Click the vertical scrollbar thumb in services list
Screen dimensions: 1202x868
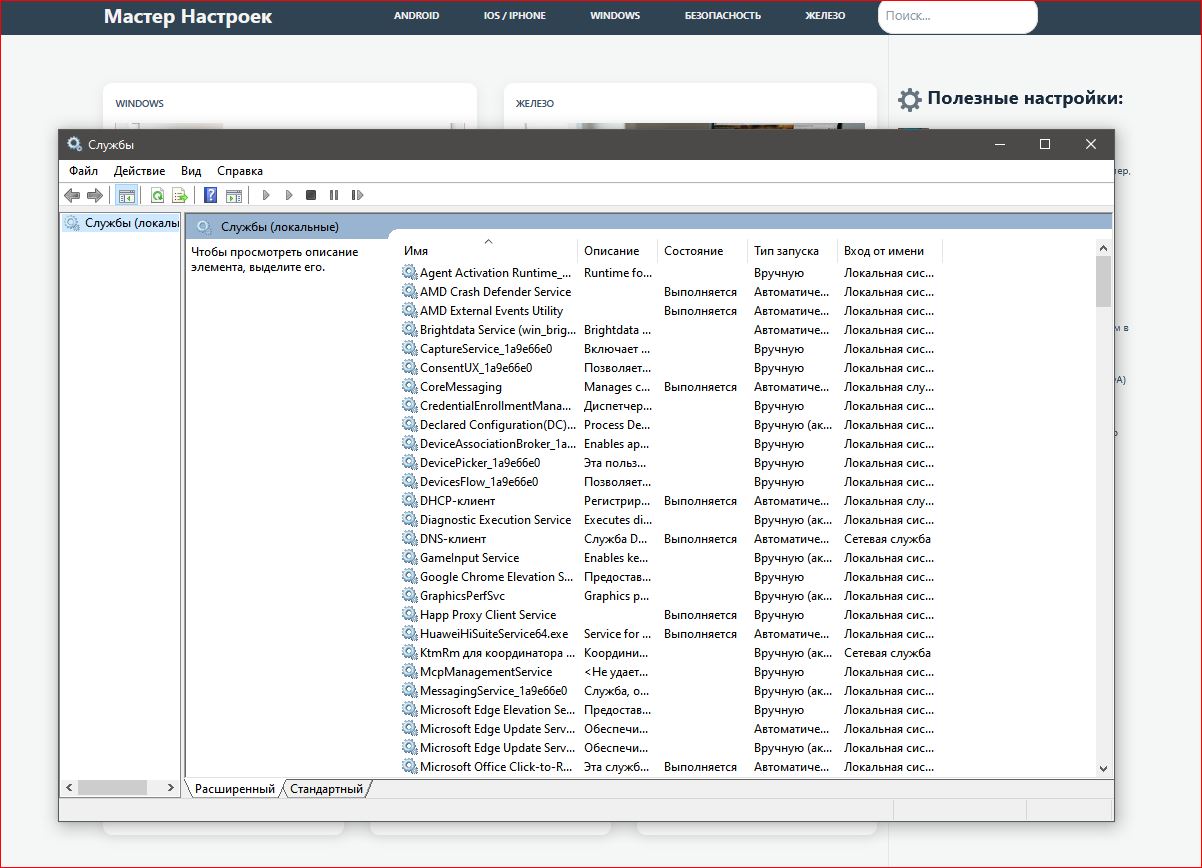coord(1103,282)
